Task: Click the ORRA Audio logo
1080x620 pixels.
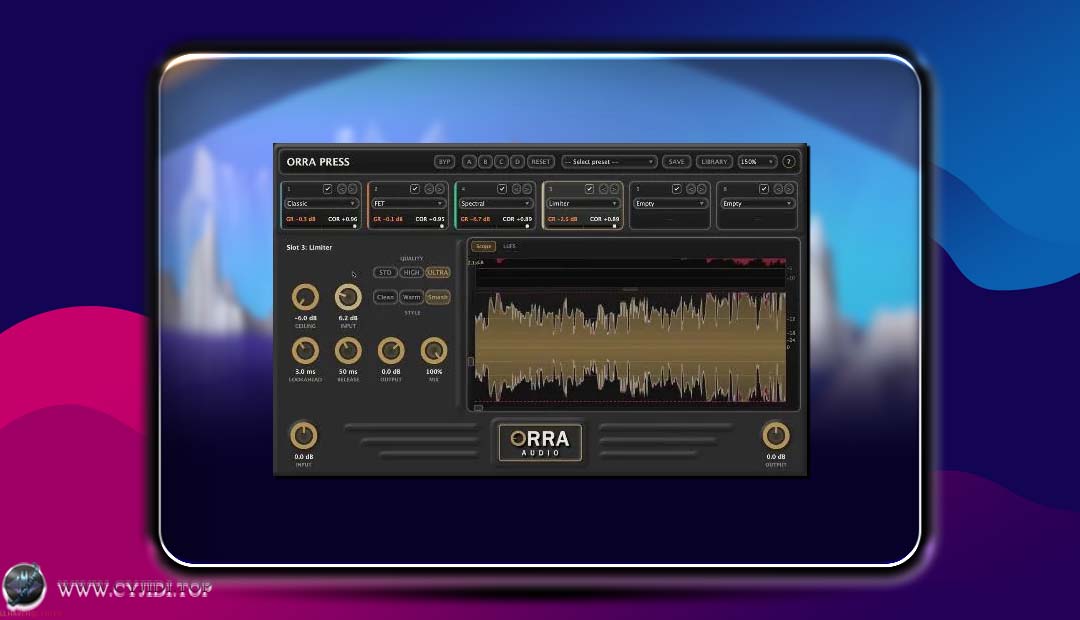Action: [x=540, y=442]
